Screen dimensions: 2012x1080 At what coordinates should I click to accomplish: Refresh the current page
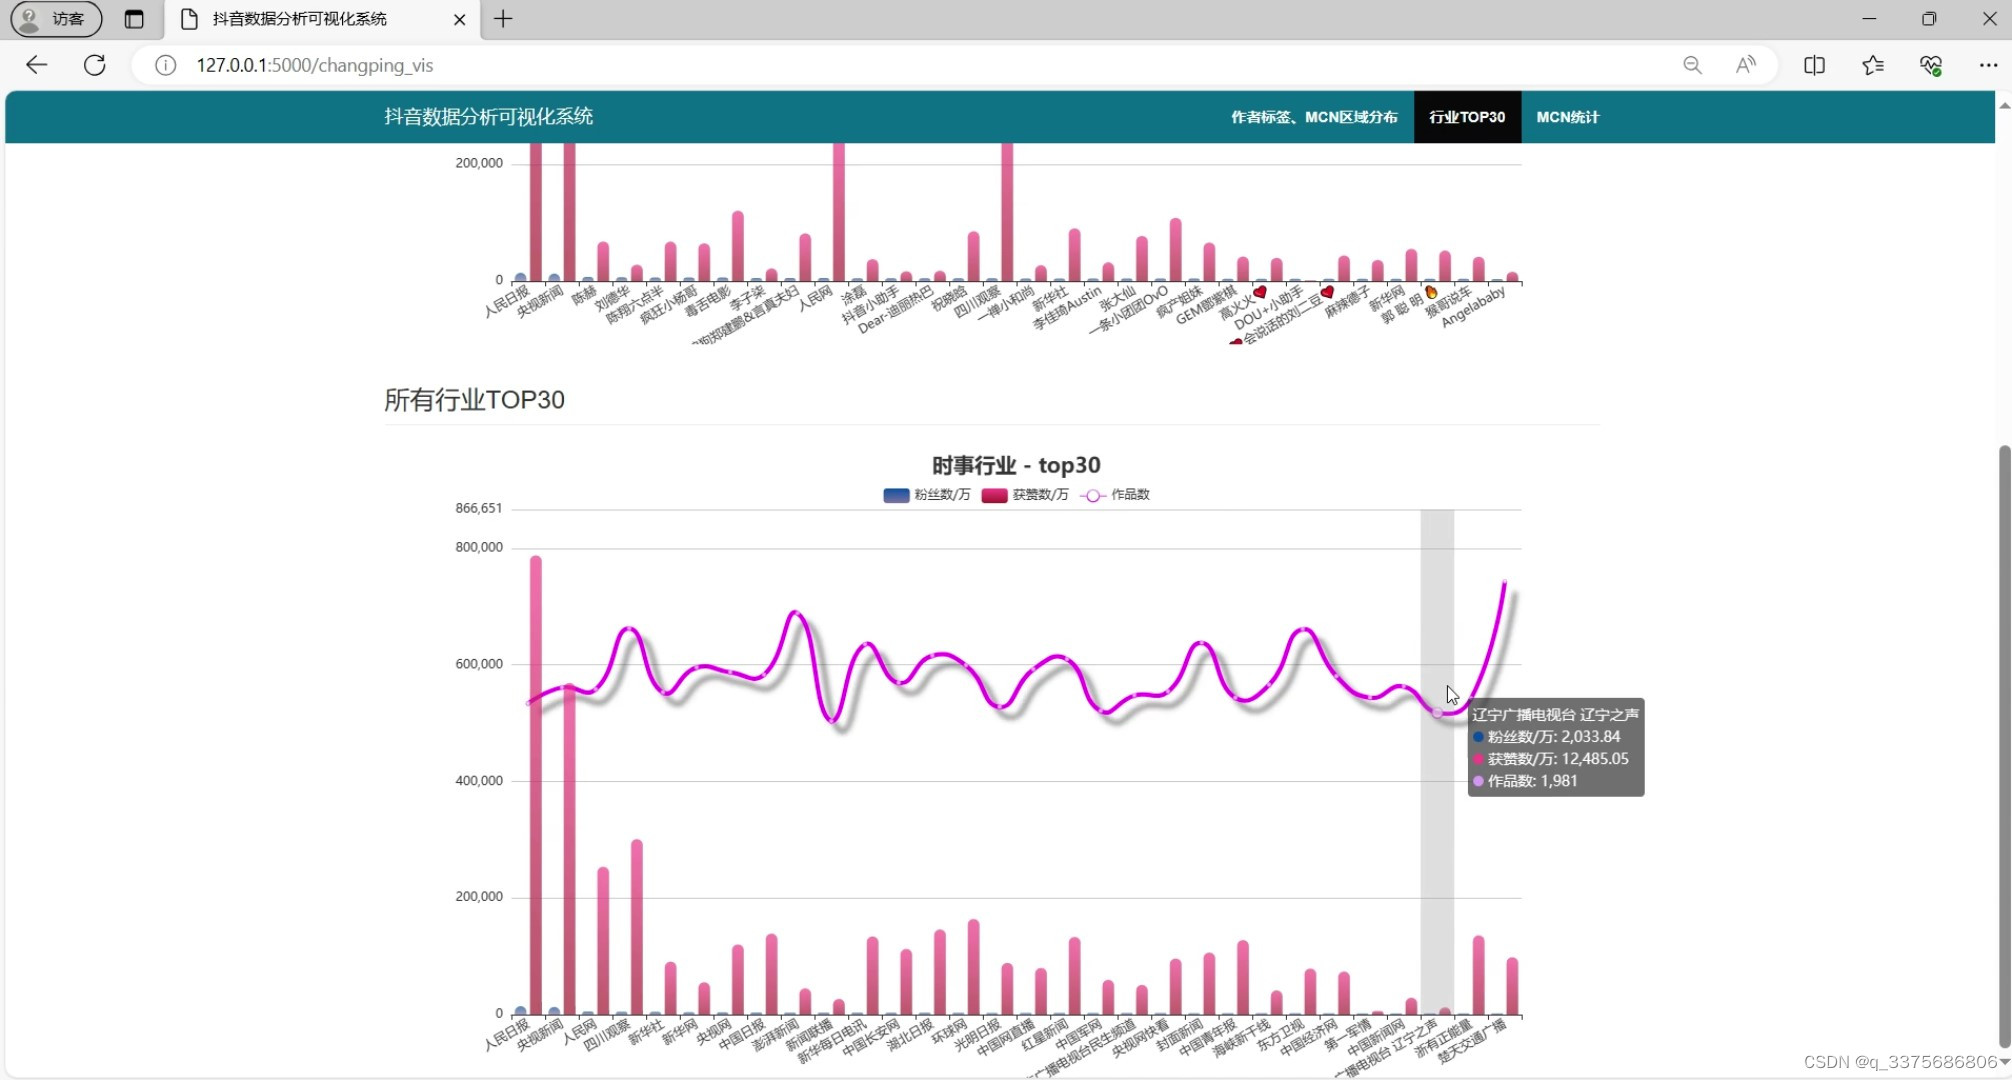coord(95,65)
